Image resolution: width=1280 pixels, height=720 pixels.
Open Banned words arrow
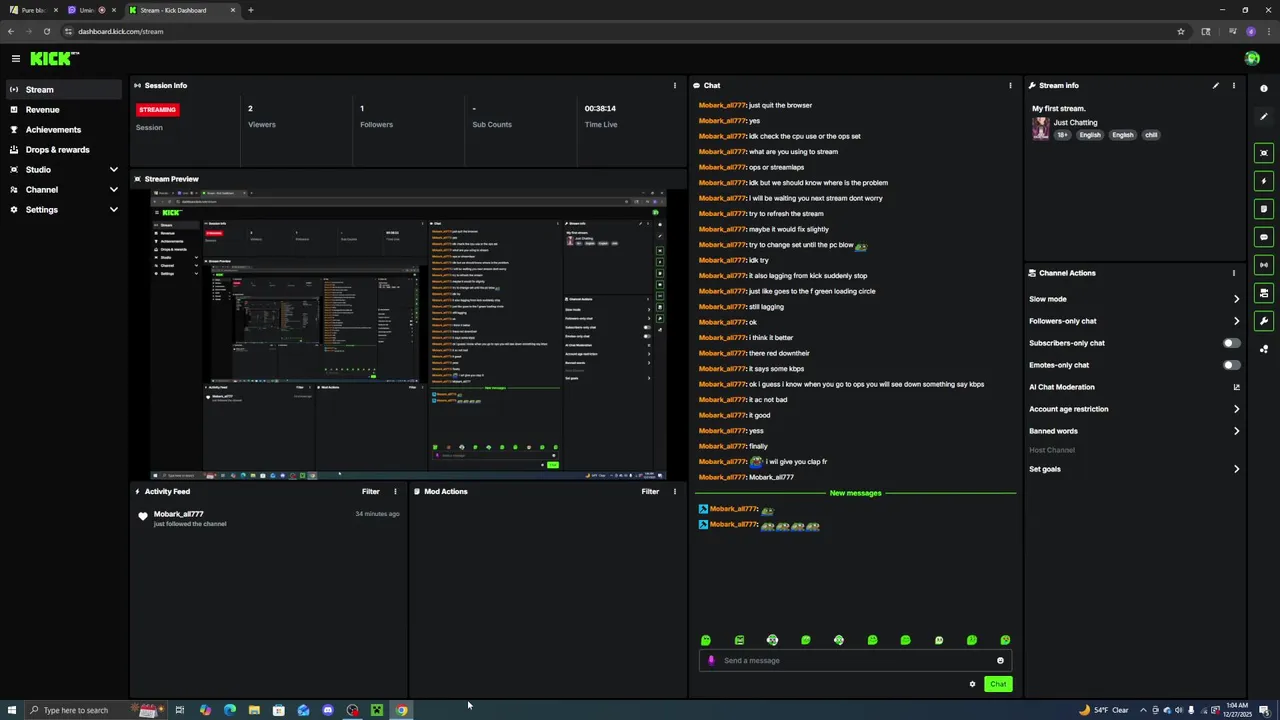tap(1236, 431)
